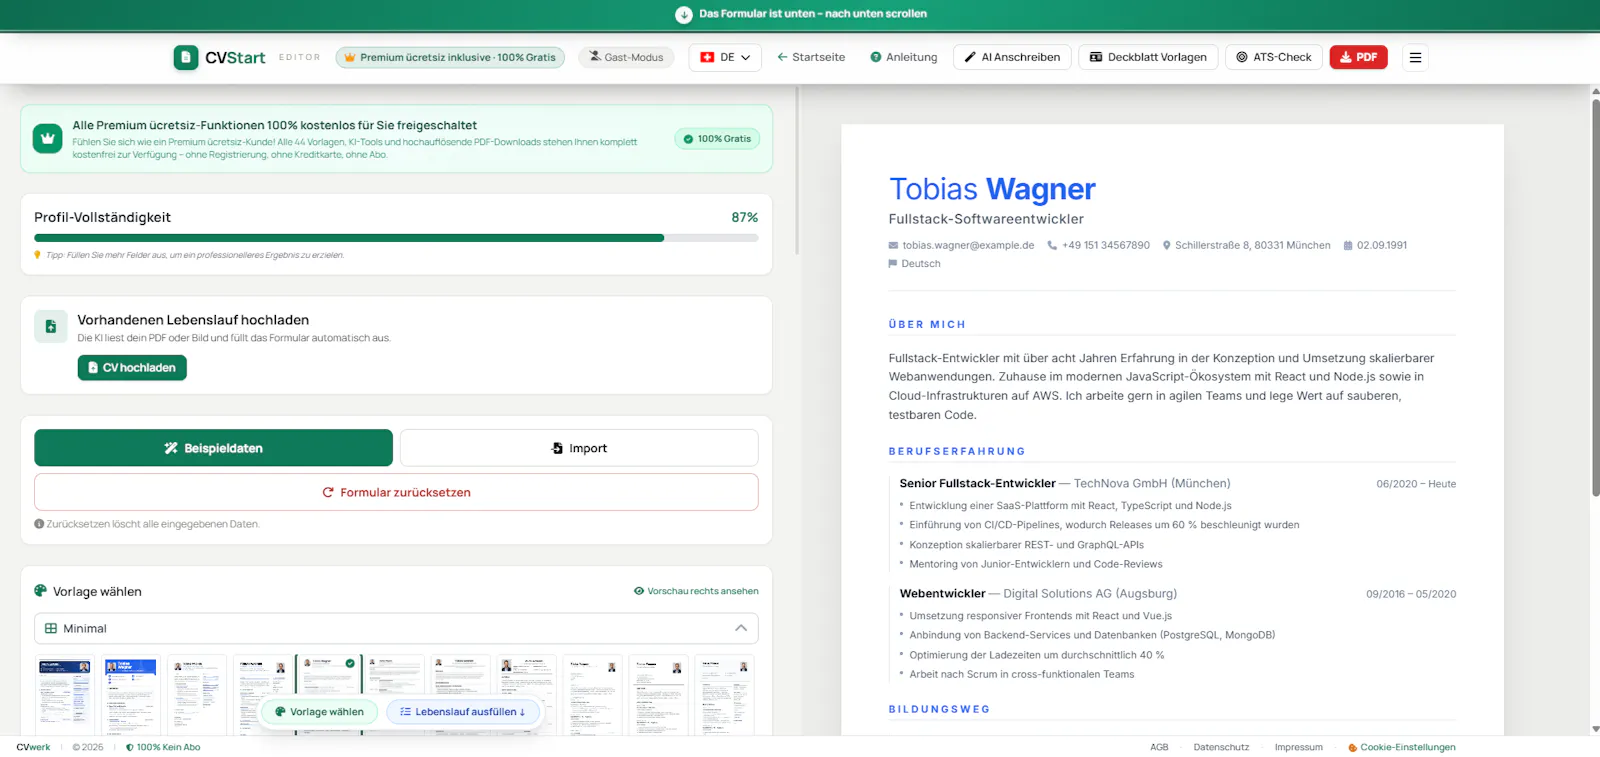The image size is (1600, 757).
Task: Open Deckblatt Vorlagen
Action: click(1148, 57)
